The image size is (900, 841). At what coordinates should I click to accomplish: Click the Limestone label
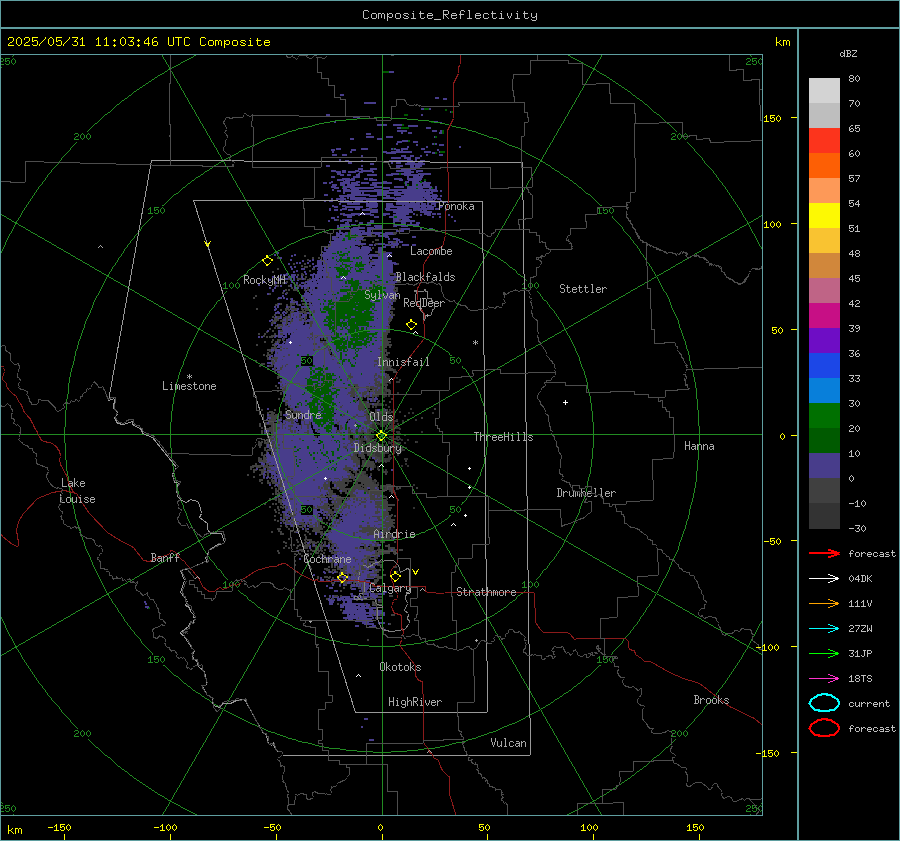(189, 386)
